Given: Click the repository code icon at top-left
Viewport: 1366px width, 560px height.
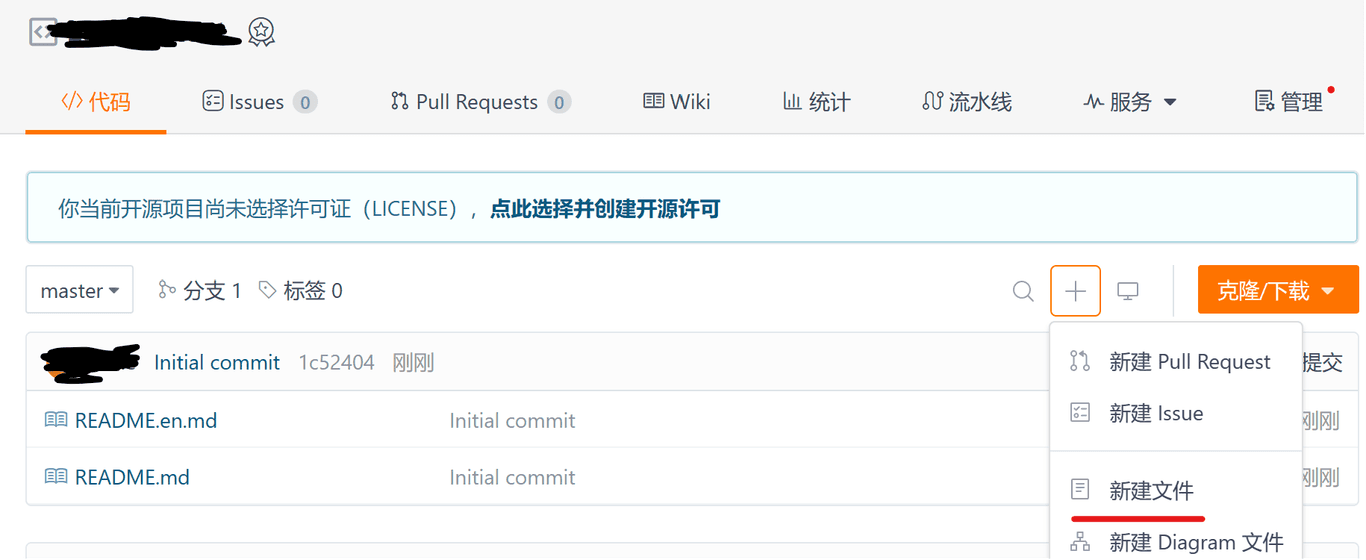Looking at the screenshot, I should 43,32.
